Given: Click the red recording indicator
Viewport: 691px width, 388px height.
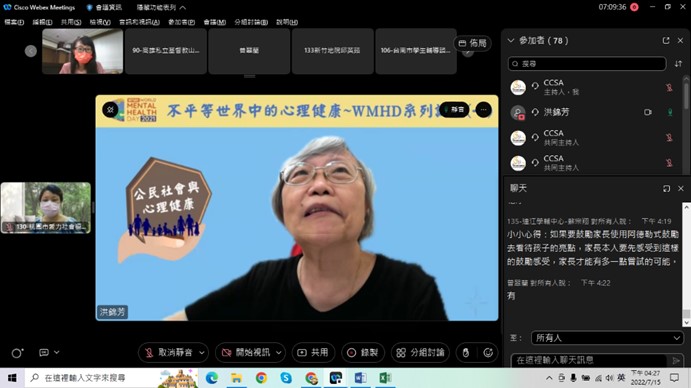Looking at the screenshot, I should [634, 7].
